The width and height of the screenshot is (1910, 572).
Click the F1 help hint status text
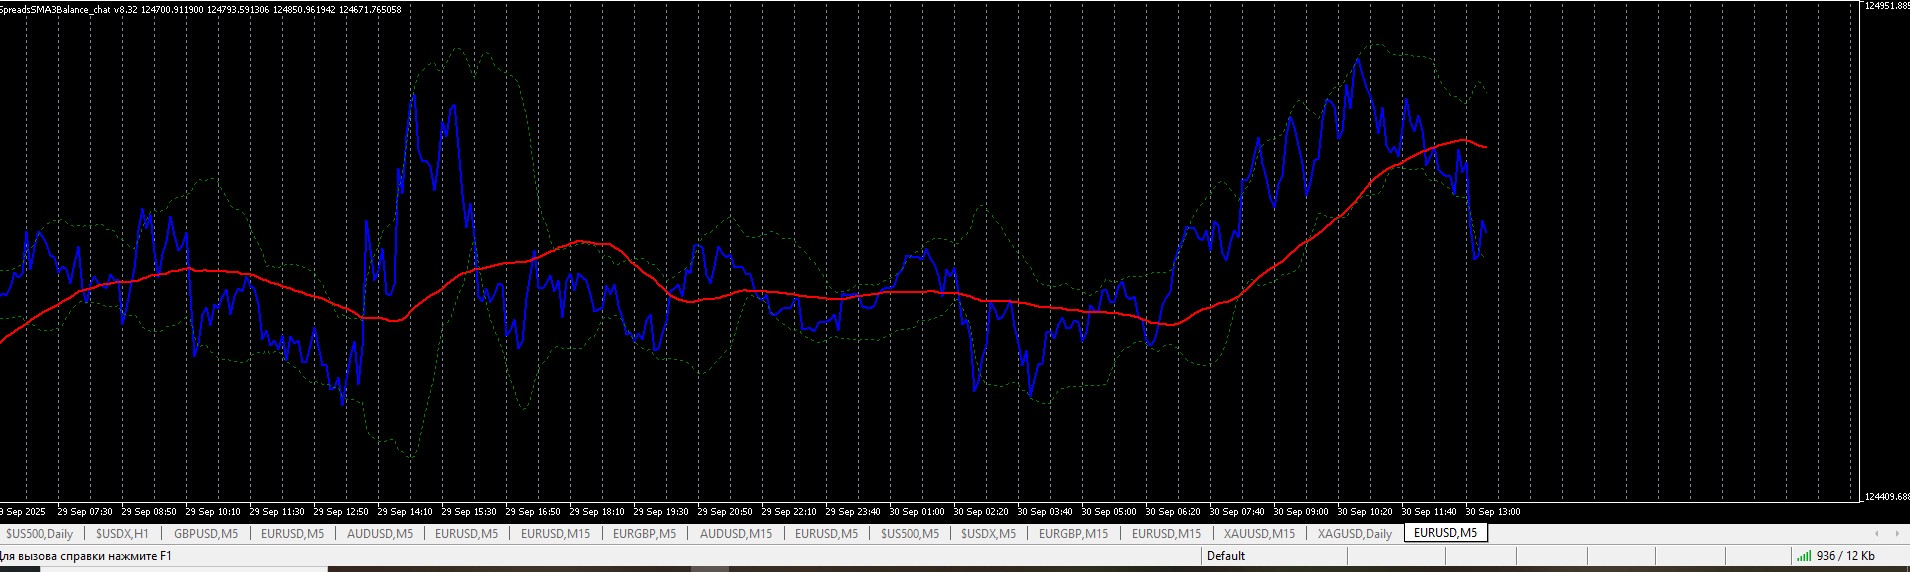tap(86, 556)
